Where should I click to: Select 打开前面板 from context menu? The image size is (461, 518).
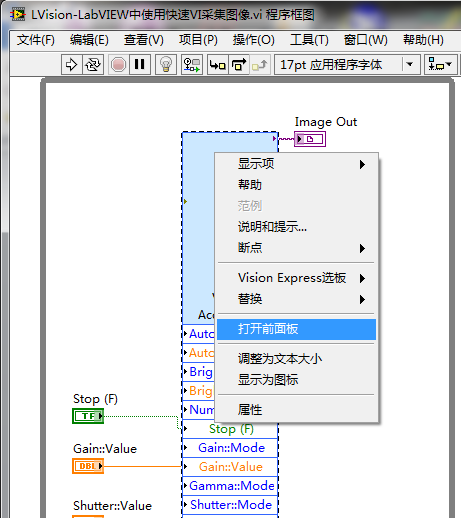pos(296,329)
